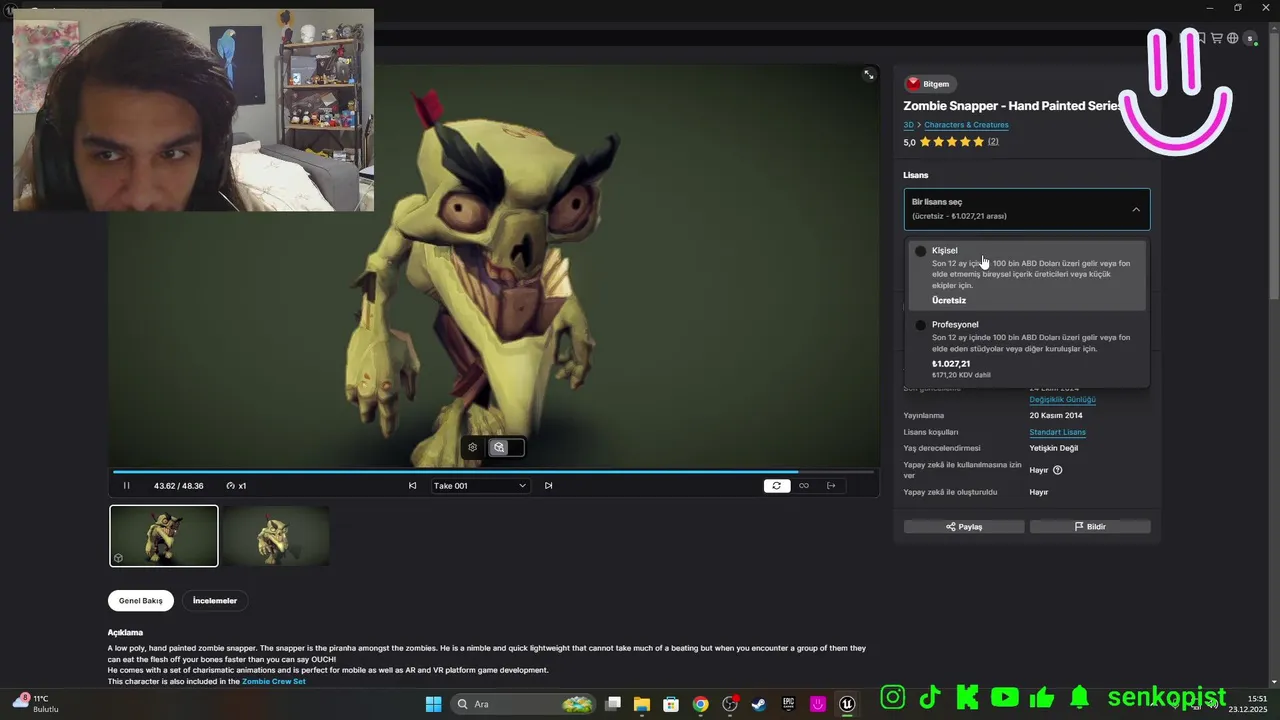The image size is (1280, 720).
Task: Click the 43.62 / 48.36 time readout
Action: pos(179,486)
